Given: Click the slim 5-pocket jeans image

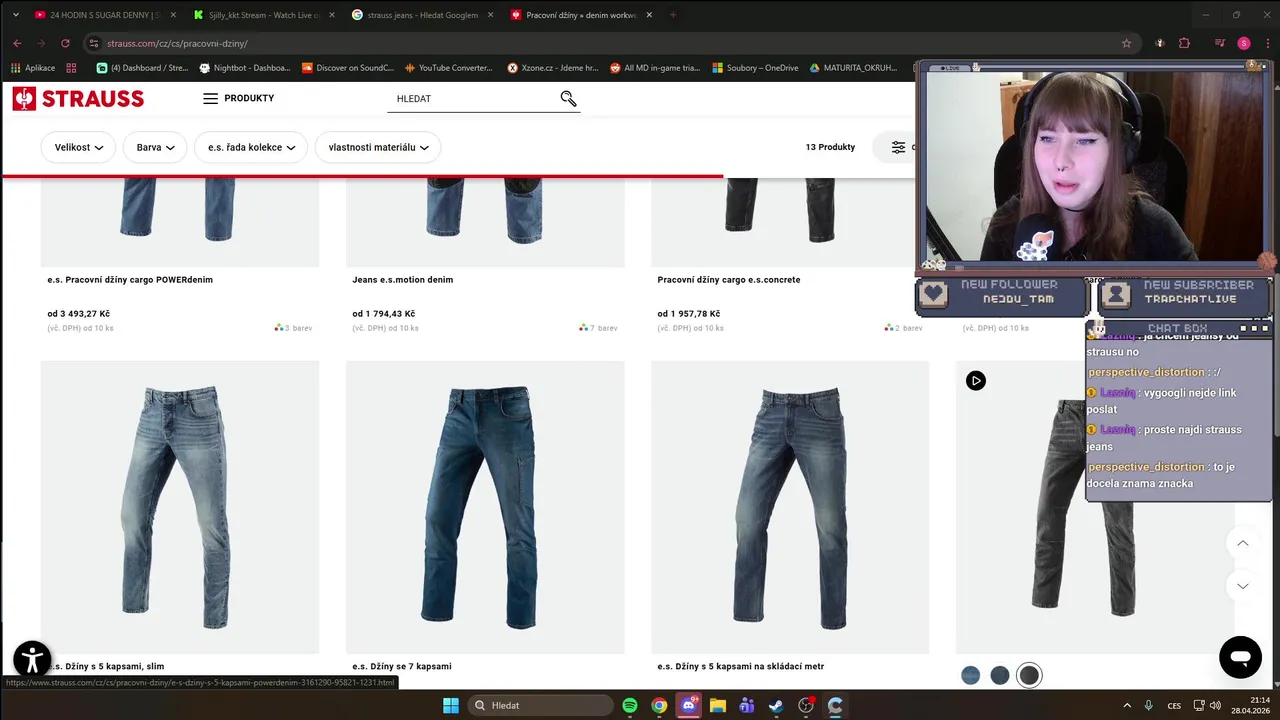Looking at the screenshot, I should (x=180, y=507).
